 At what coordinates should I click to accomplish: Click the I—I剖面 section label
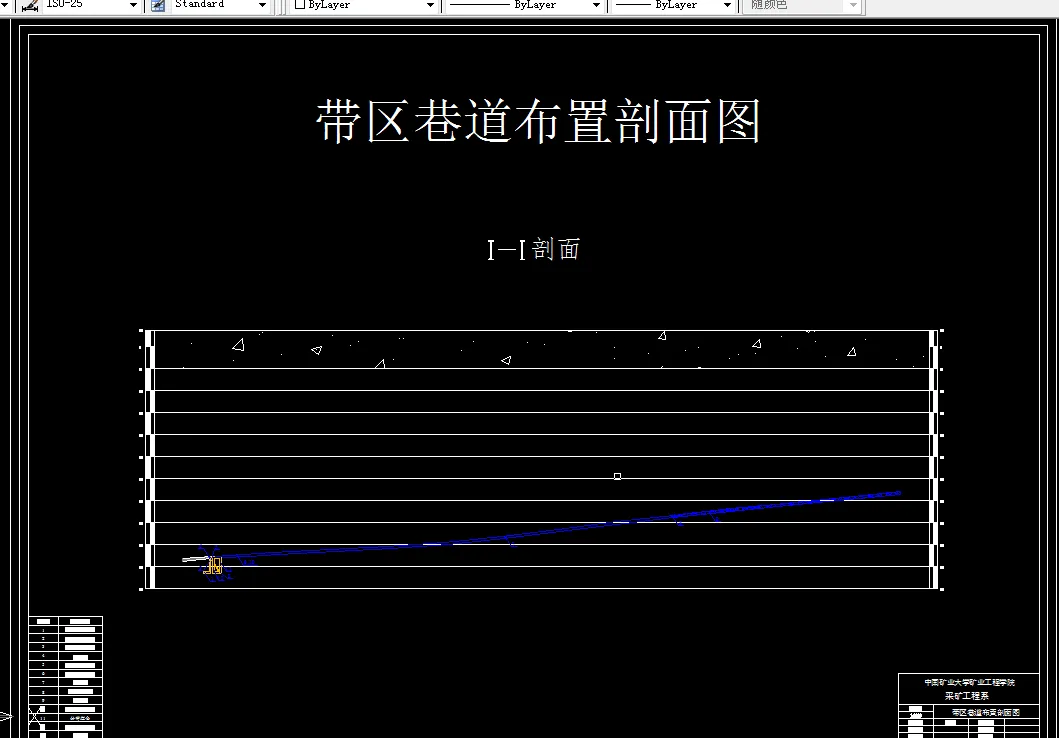coord(534,247)
